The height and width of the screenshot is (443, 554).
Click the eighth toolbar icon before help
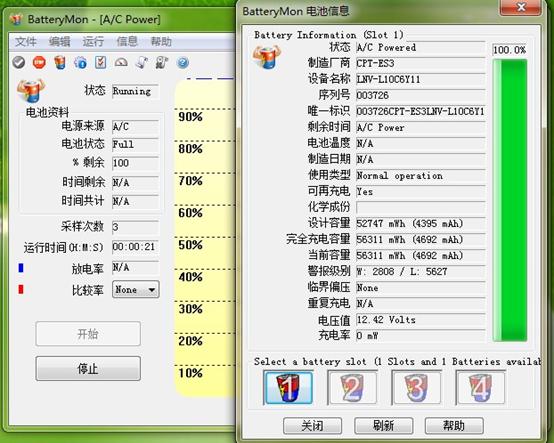(x=162, y=63)
